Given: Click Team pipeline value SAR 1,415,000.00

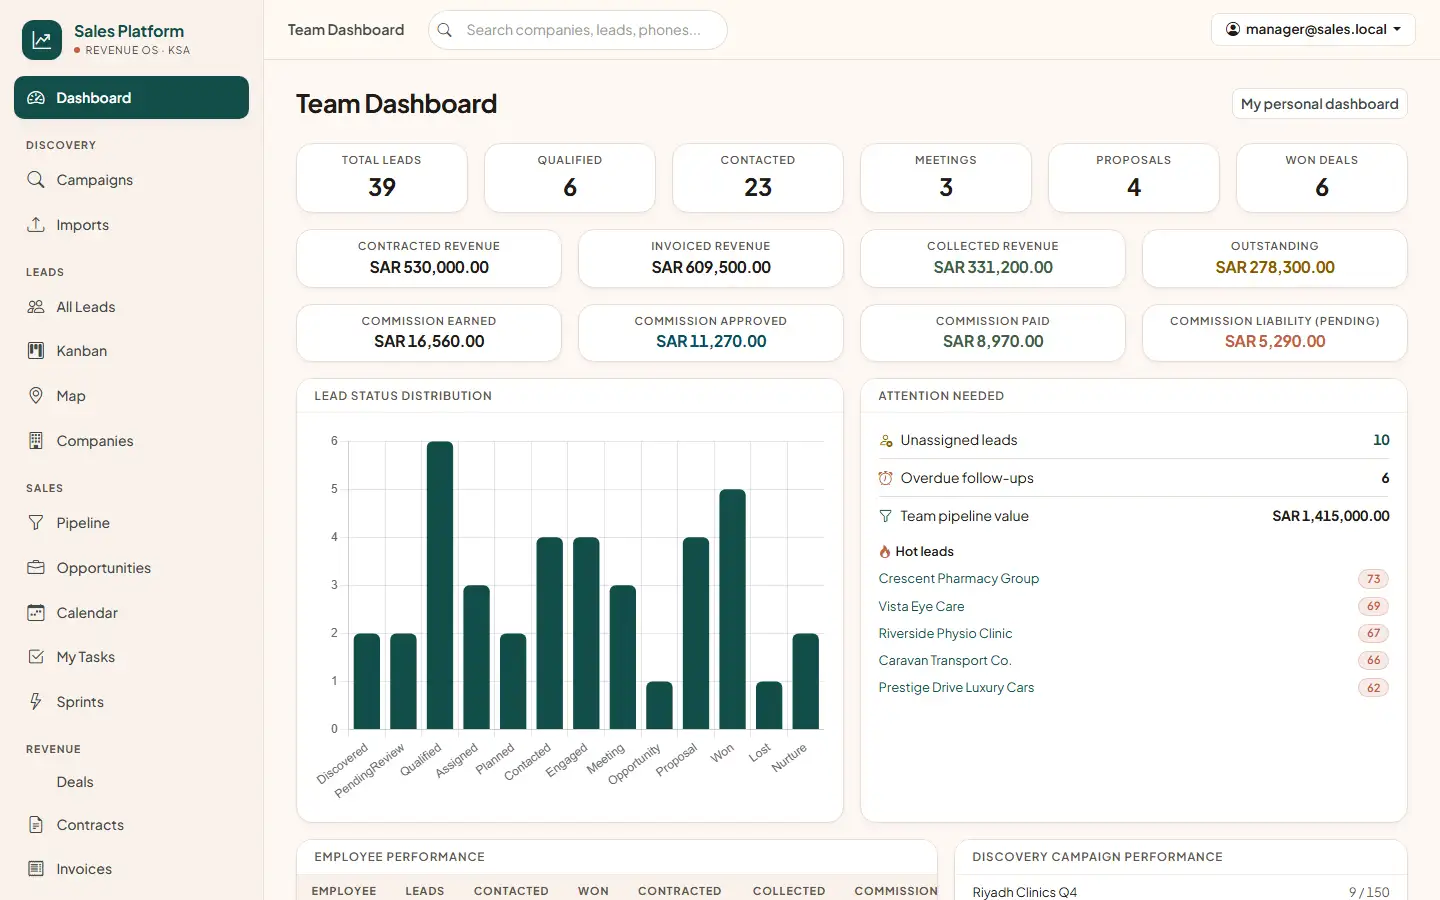Looking at the screenshot, I should (x=1330, y=516).
